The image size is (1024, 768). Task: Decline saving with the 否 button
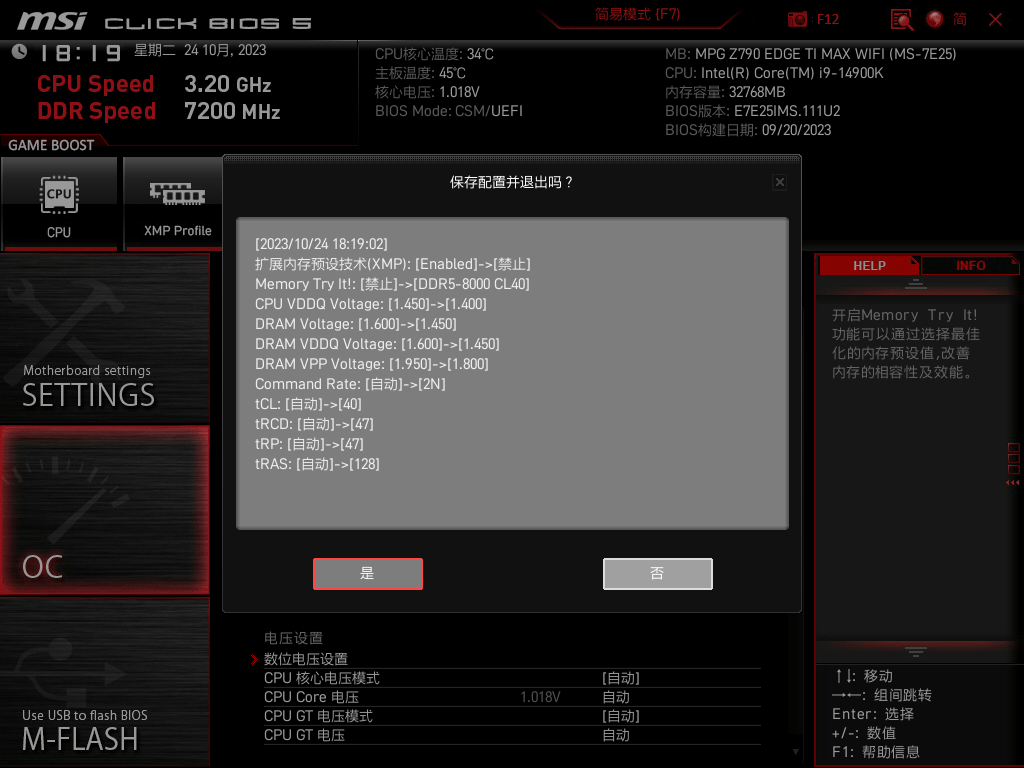658,573
